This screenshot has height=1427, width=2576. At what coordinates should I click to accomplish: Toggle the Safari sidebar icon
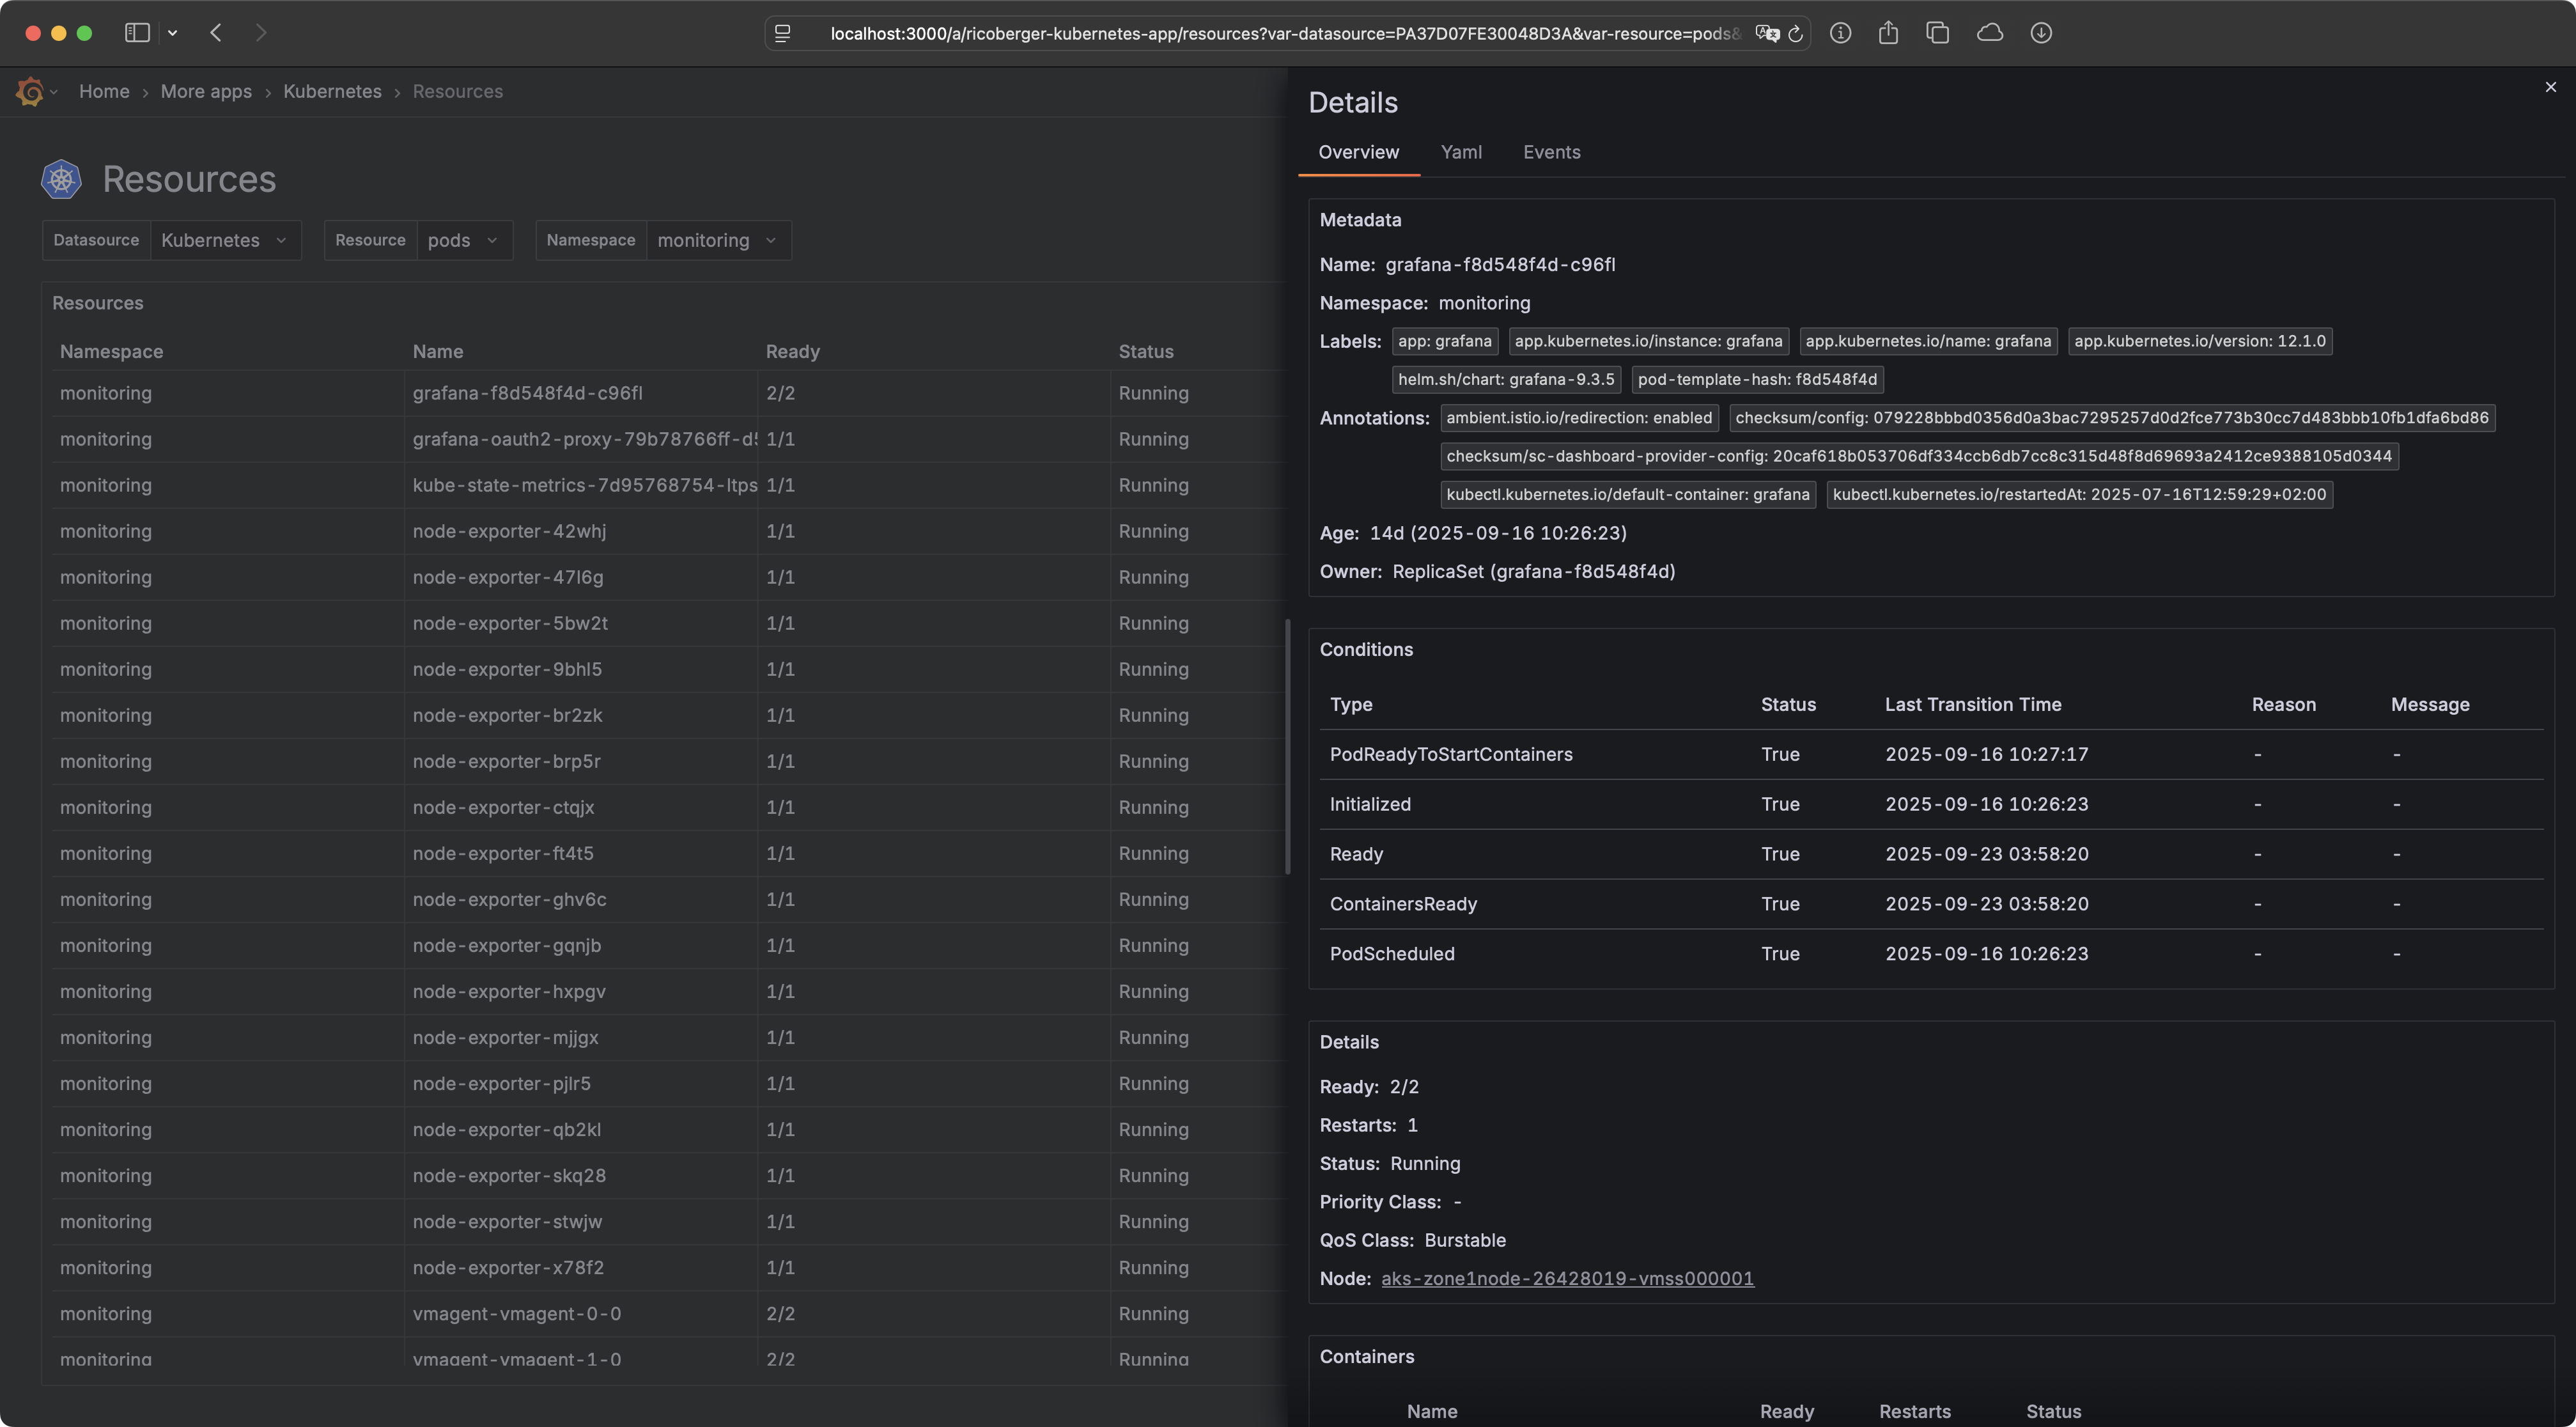[137, 33]
